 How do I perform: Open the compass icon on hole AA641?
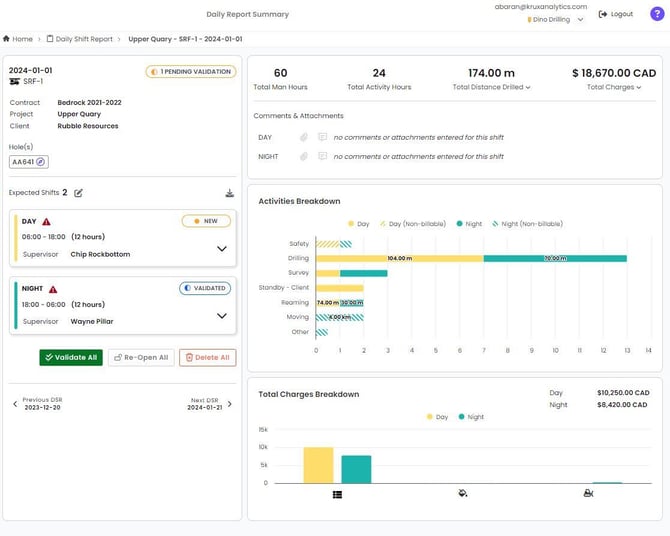pyautogui.click(x=41, y=162)
